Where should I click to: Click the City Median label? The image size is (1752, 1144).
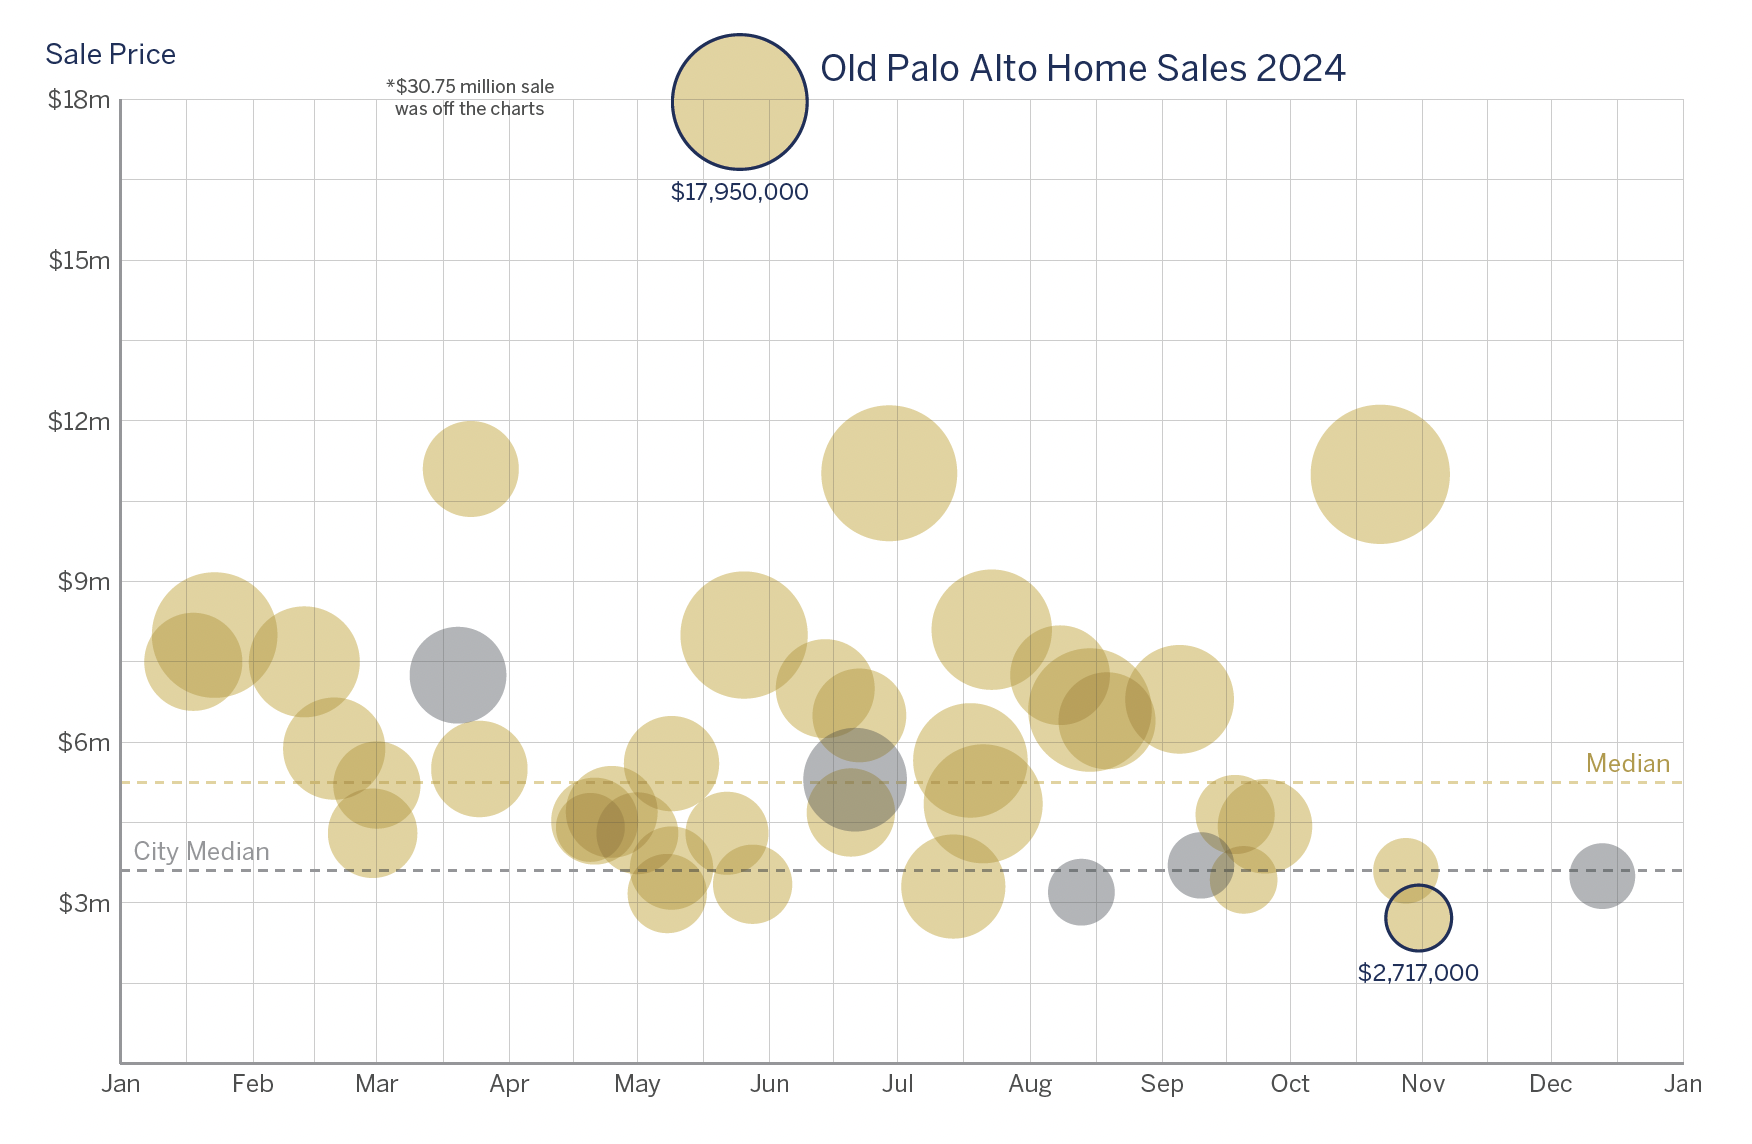[201, 851]
